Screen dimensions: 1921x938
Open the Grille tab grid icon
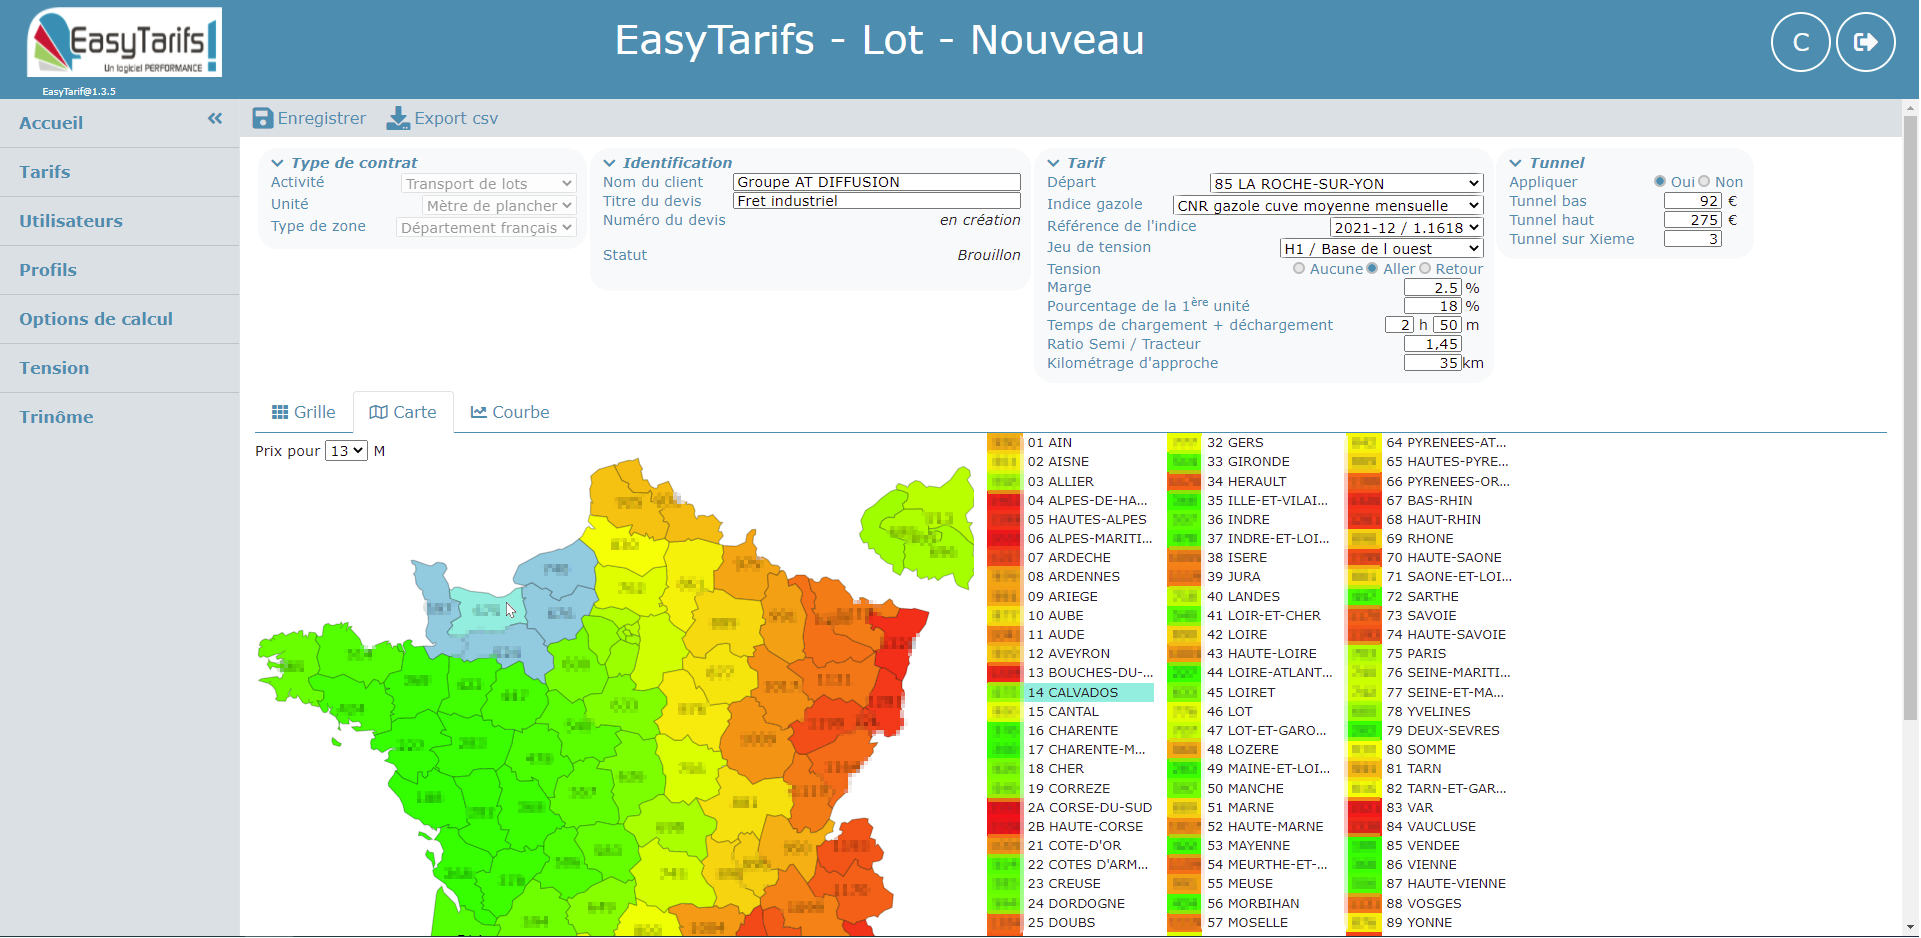coord(280,412)
